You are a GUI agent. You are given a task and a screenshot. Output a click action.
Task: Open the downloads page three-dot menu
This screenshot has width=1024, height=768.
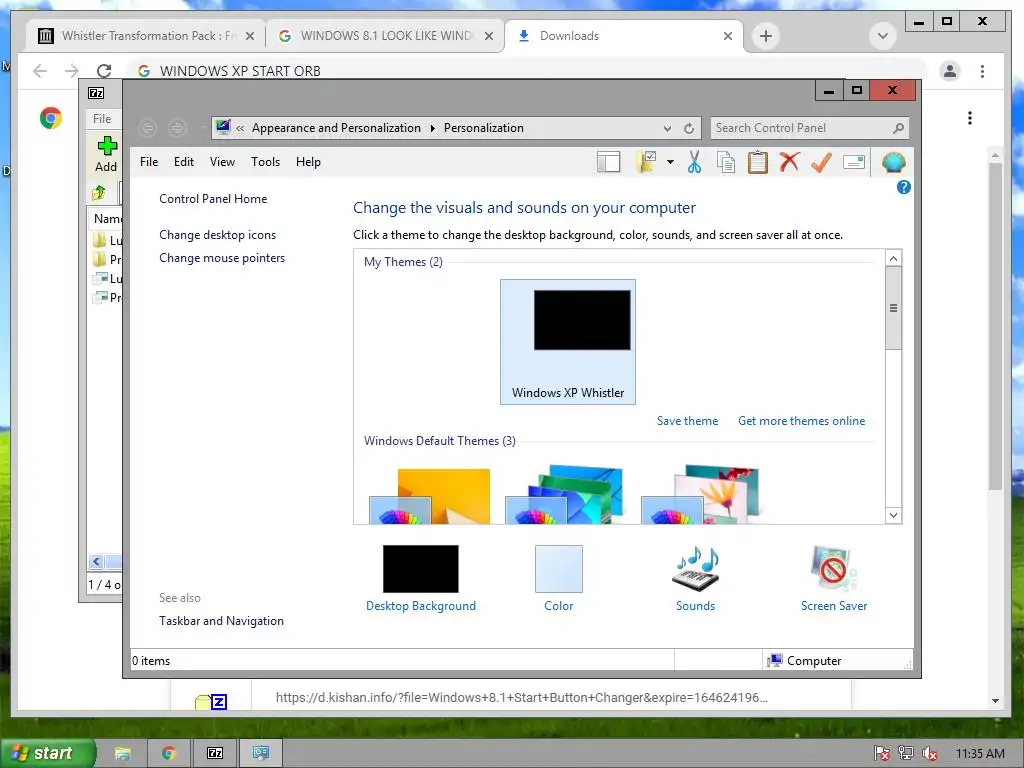970,118
